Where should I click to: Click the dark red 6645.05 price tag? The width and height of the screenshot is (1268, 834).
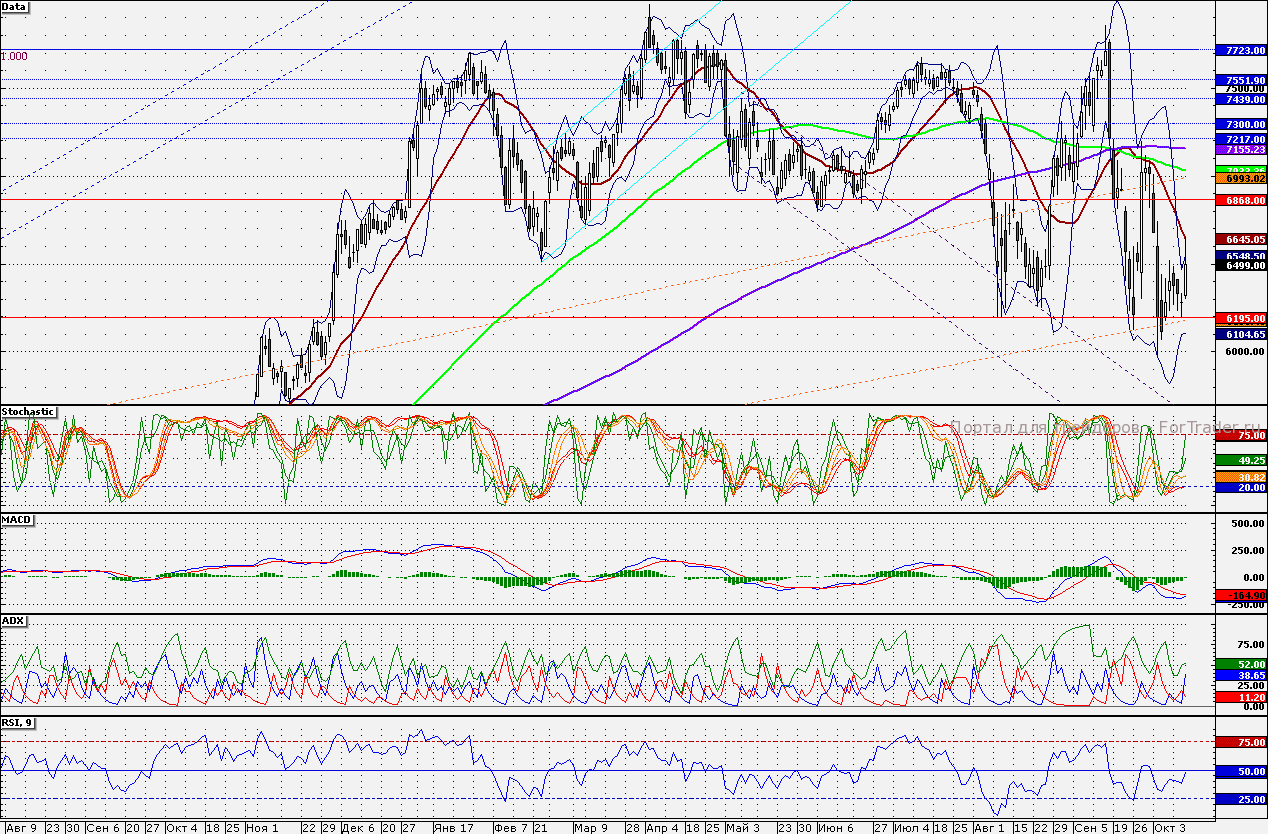coord(1239,240)
